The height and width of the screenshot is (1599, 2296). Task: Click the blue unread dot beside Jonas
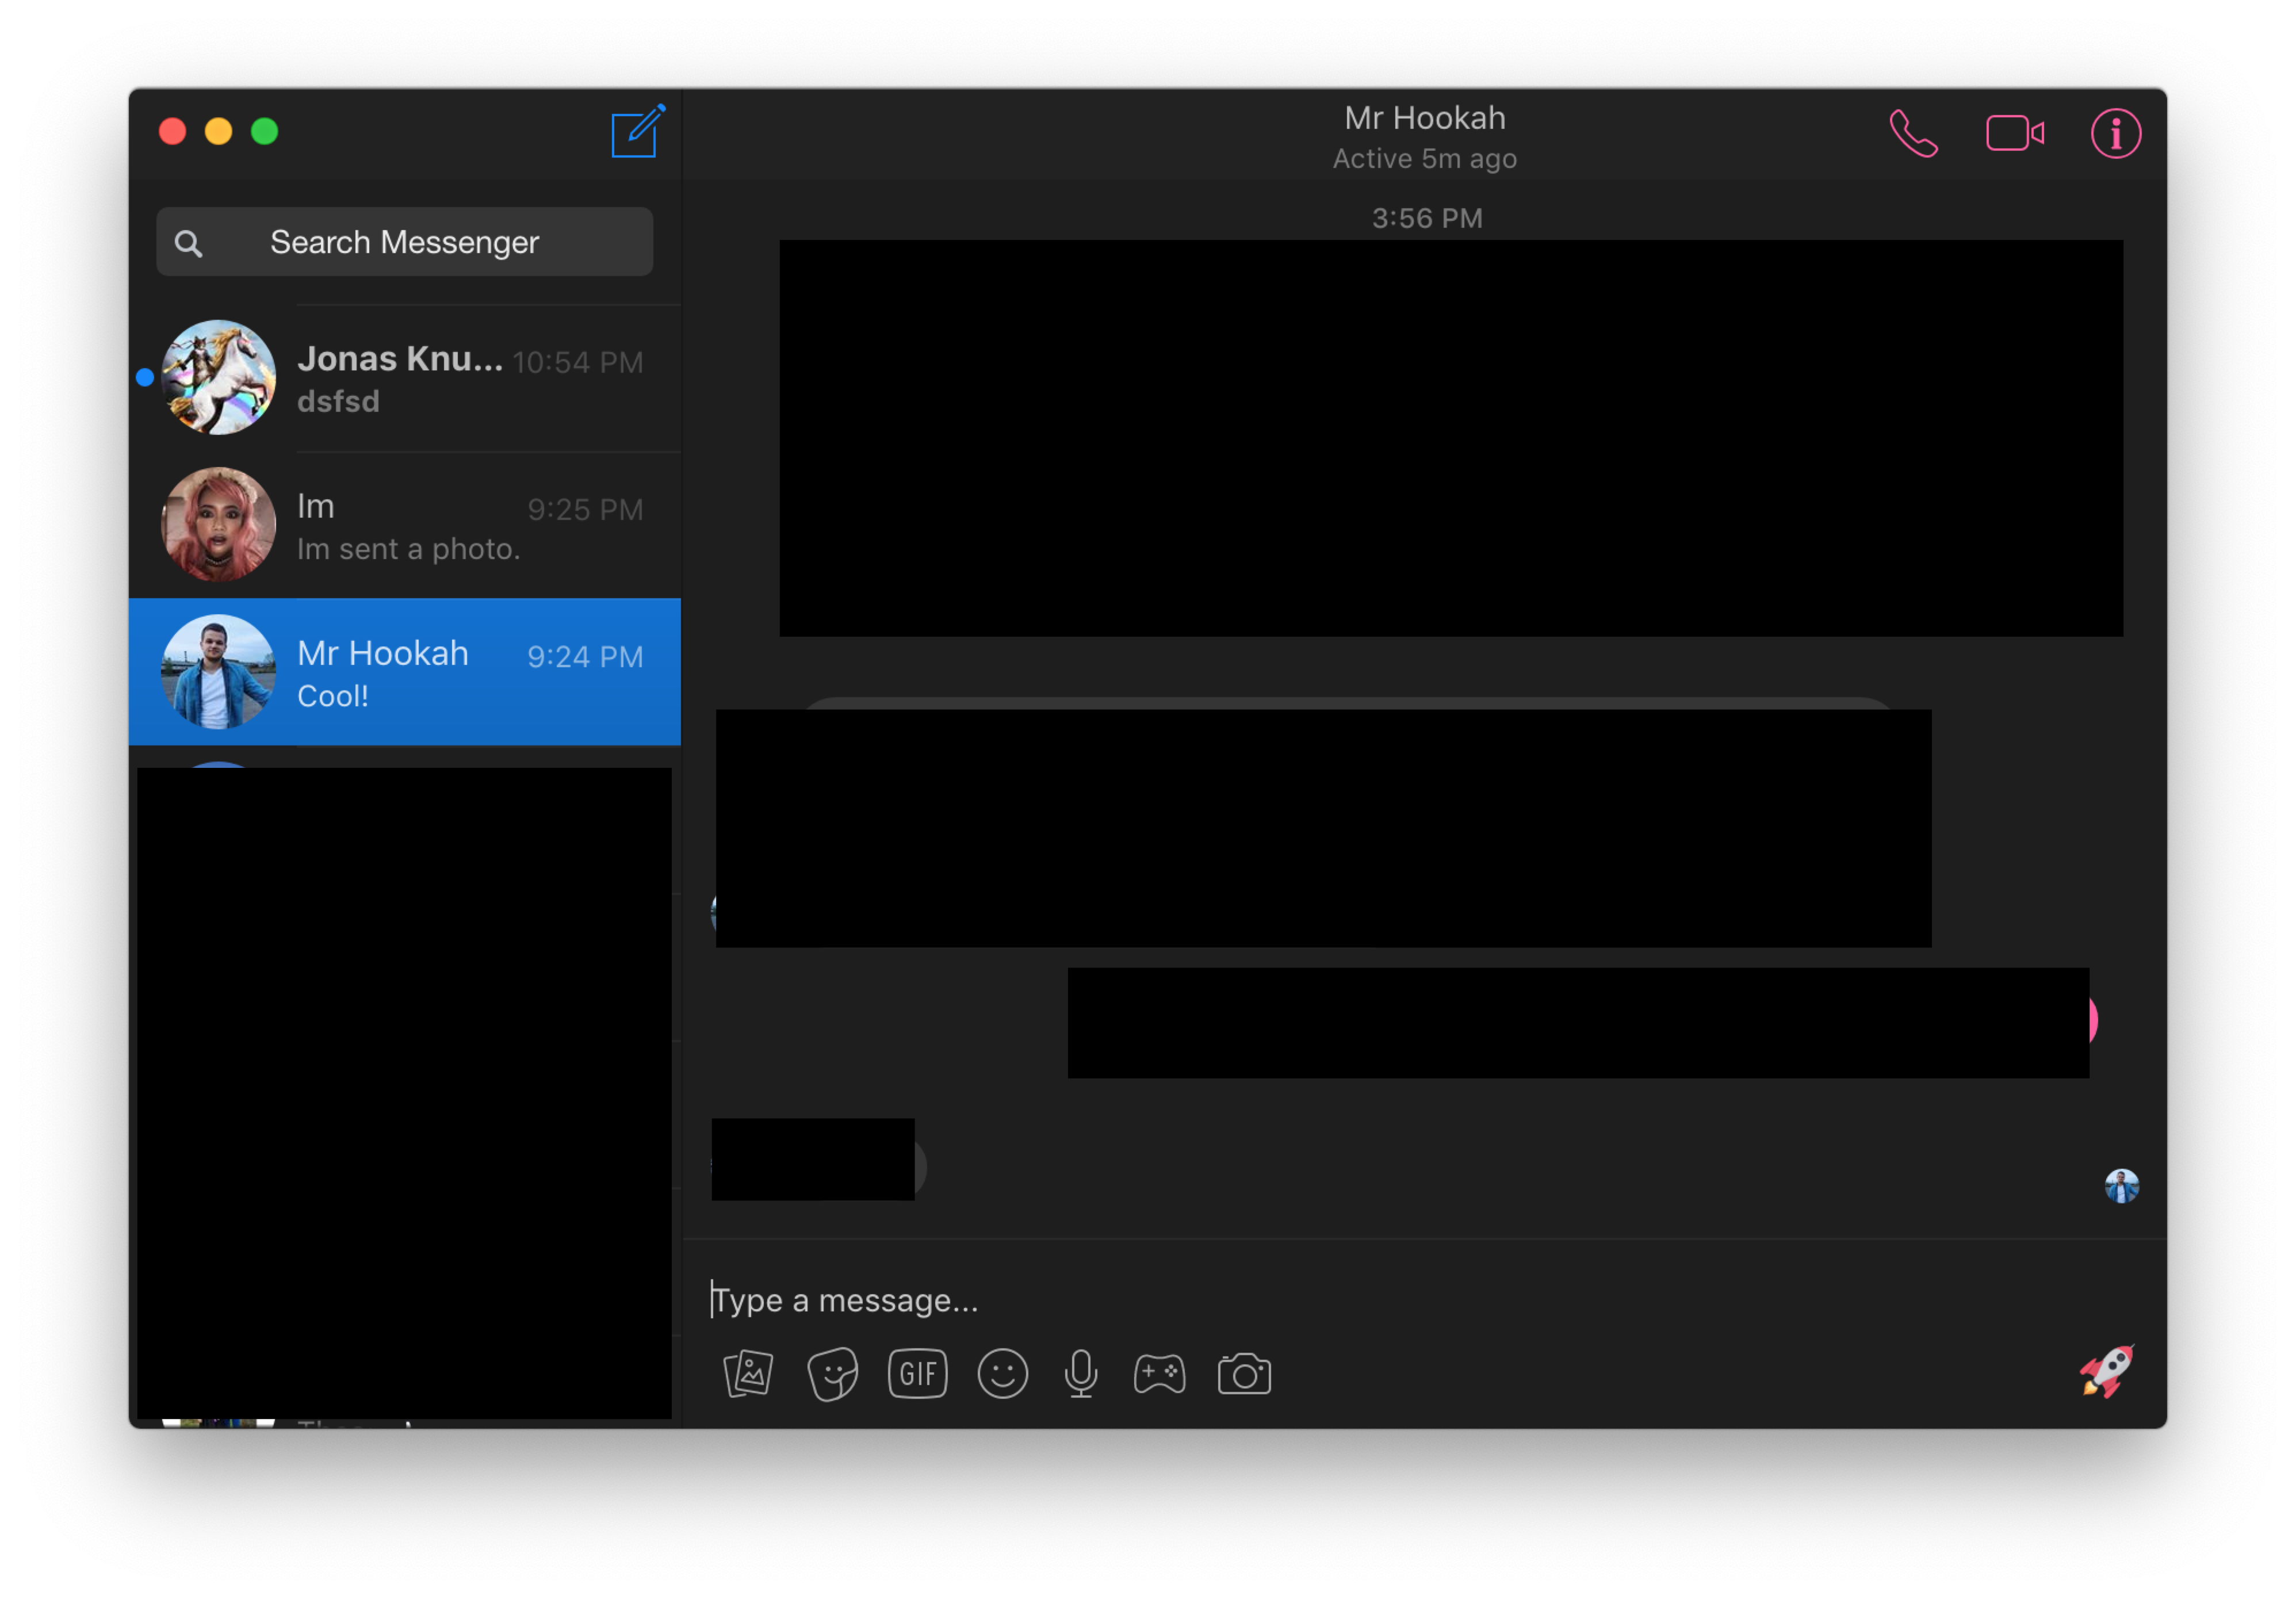pyautogui.click(x=145, y=378)
